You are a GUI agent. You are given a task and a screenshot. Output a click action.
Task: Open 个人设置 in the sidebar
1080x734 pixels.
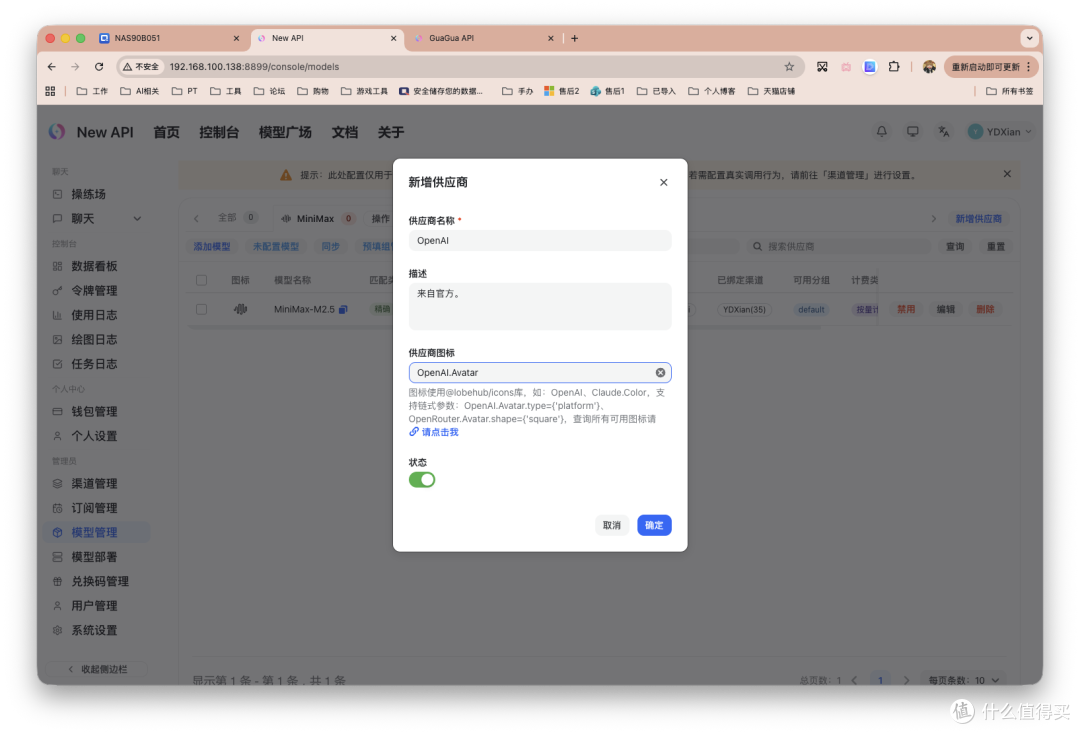(x=94, y=436)
